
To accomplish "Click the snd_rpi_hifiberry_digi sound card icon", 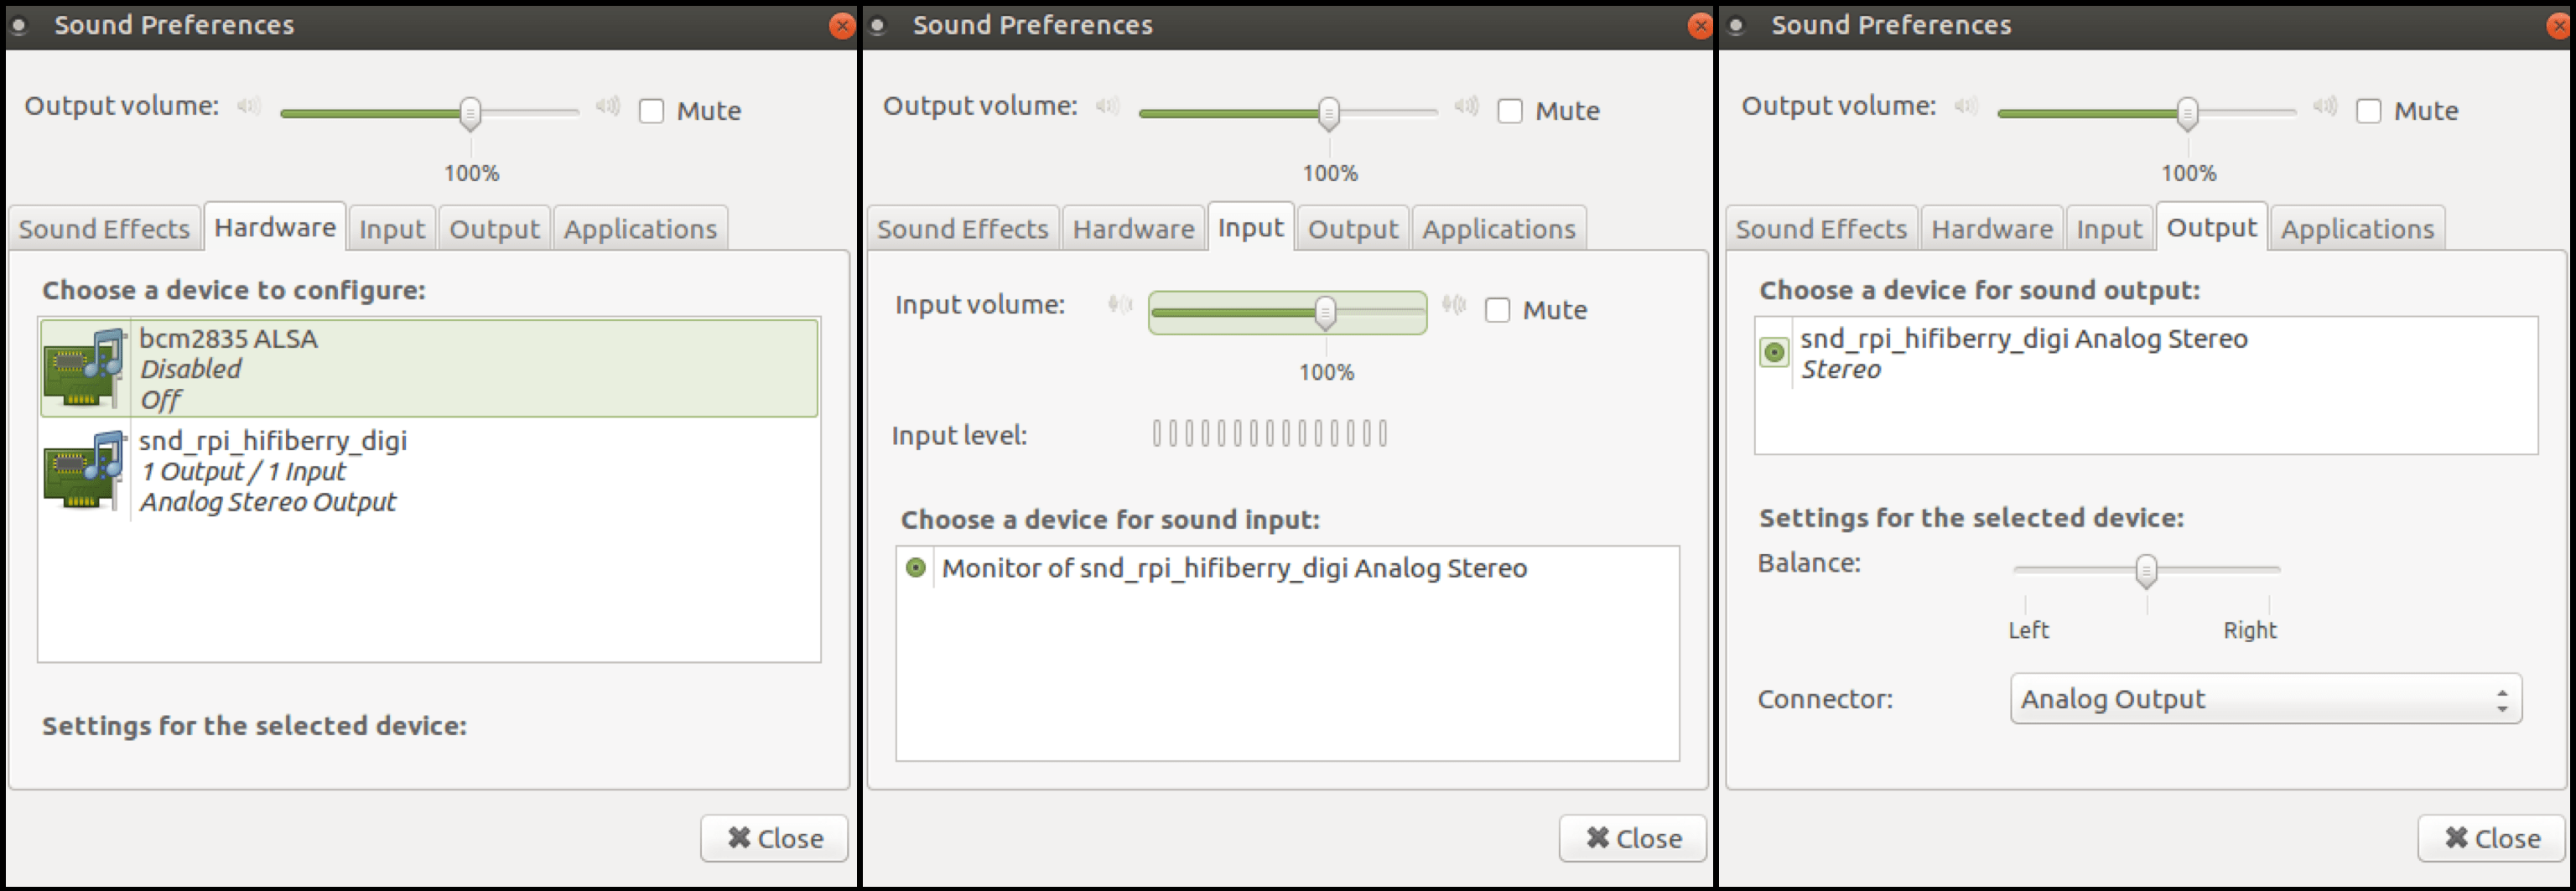I will 84,470.
